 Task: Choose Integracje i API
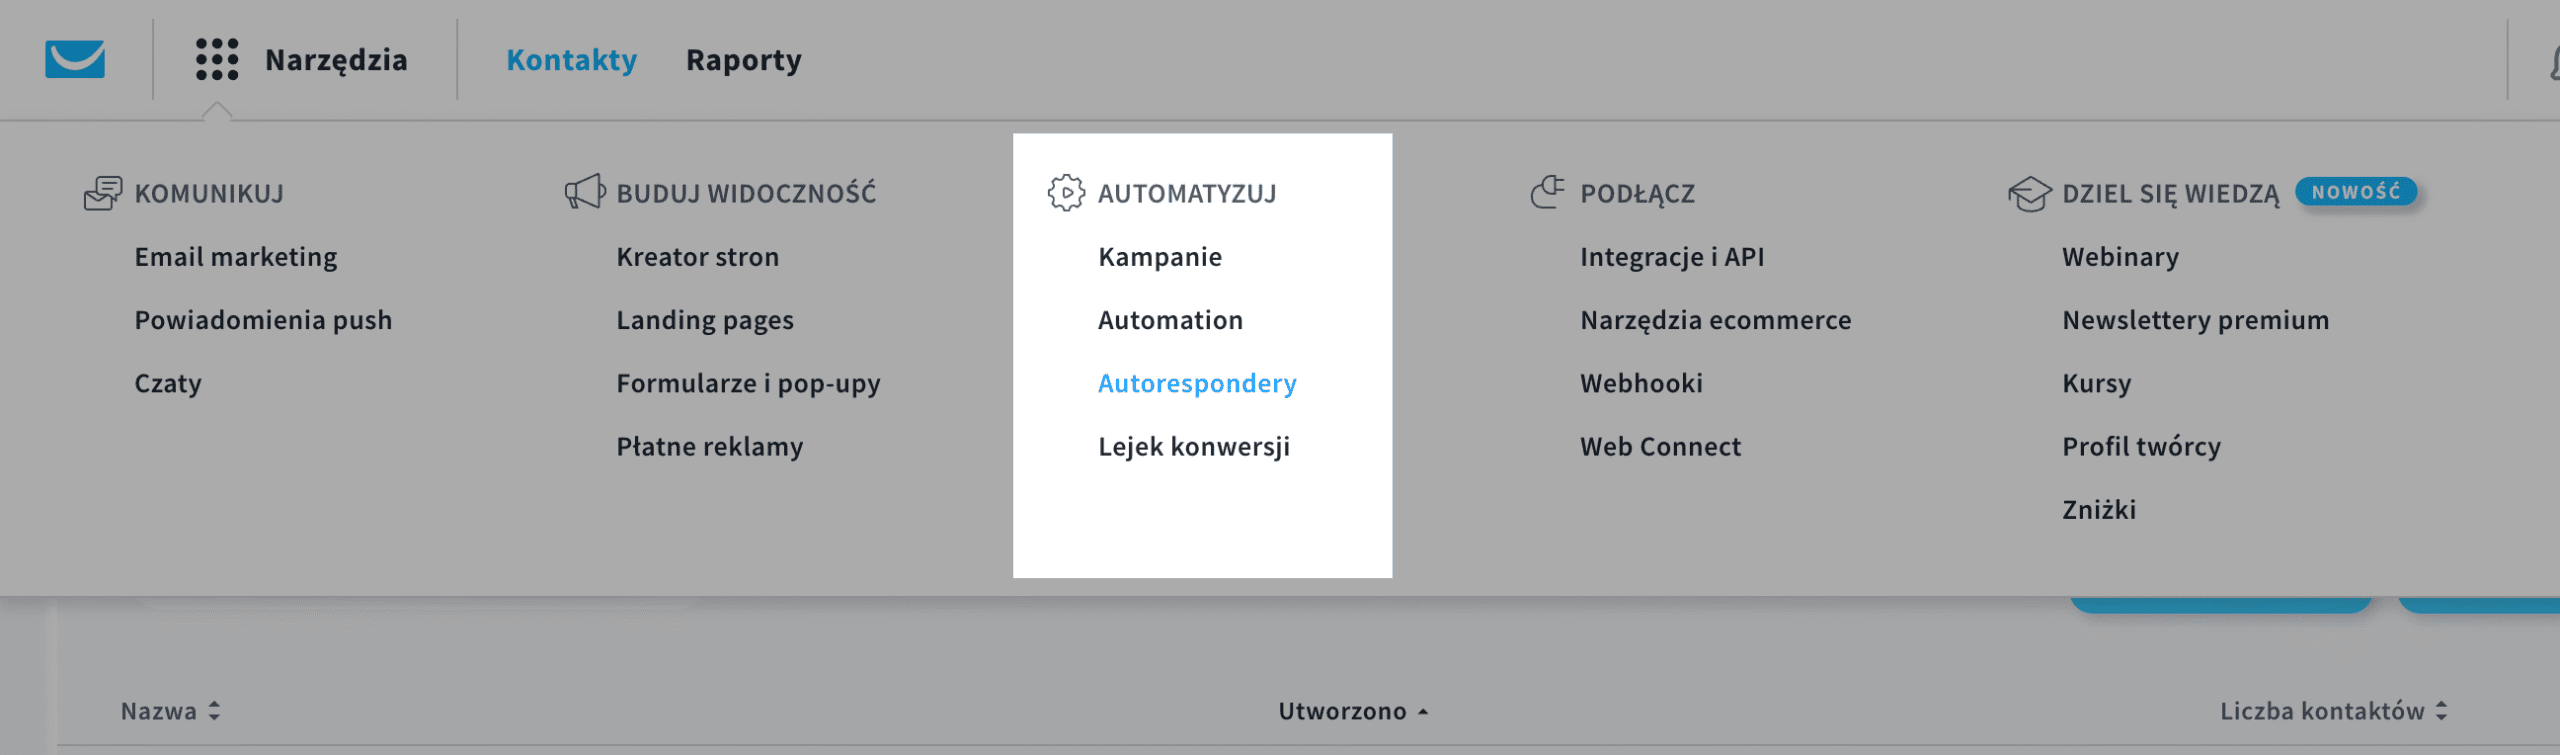tap(1672, 257)
